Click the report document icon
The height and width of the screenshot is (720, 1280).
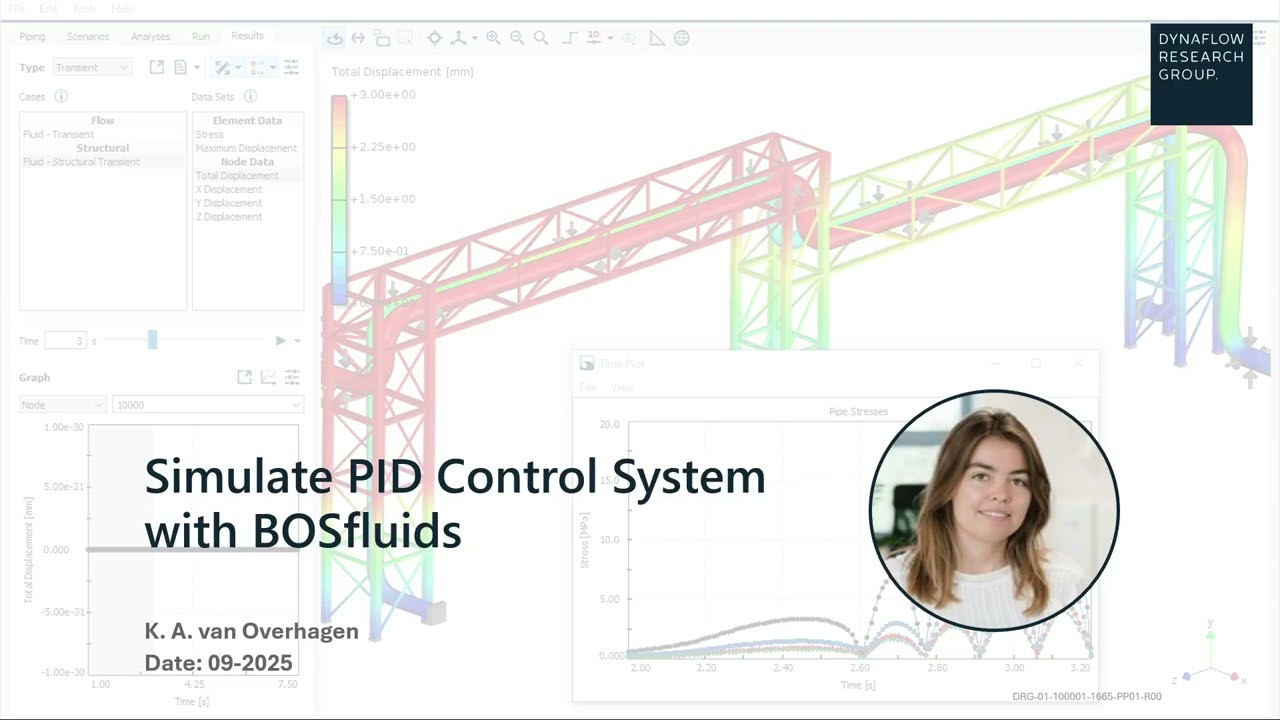[x=181, y=67]
